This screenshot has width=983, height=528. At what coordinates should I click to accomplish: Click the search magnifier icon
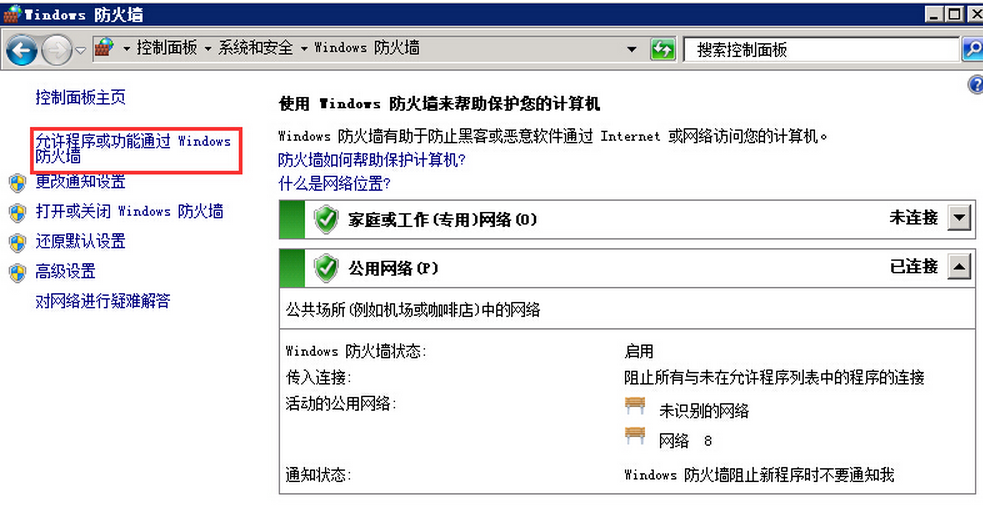pos(971,49)
